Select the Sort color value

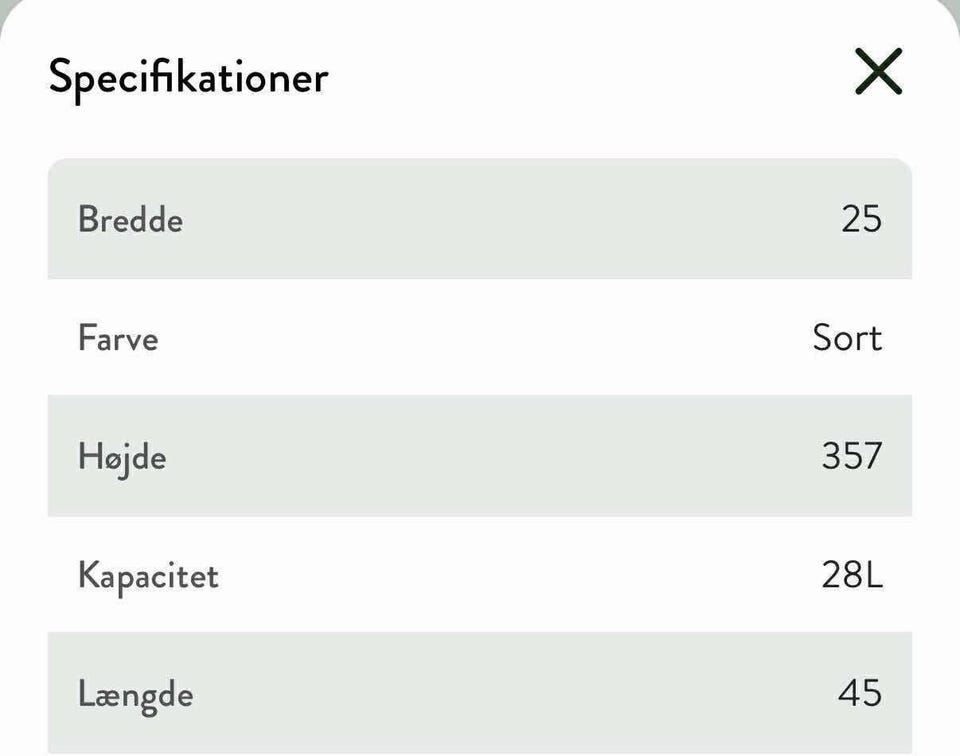(847, 338)
